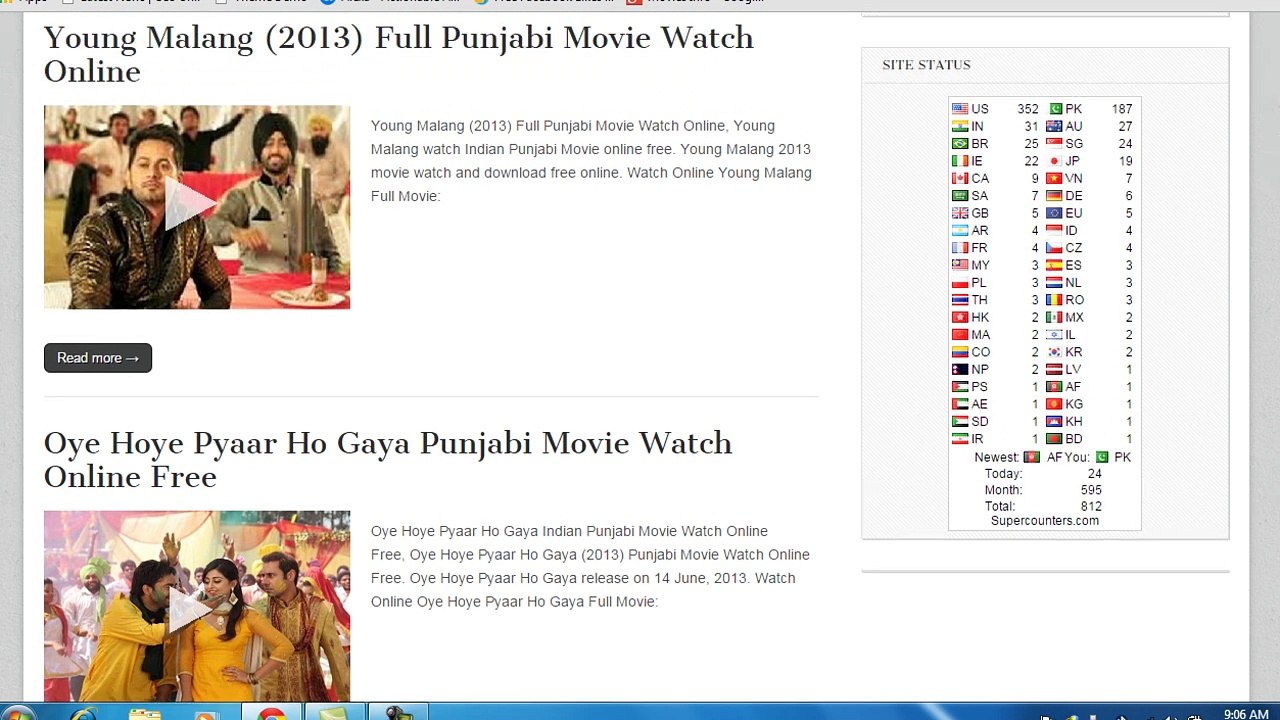Viewport: 1280px width, 720px height.
Task: Click the HK country code
Action: click(x=980, y=317)
